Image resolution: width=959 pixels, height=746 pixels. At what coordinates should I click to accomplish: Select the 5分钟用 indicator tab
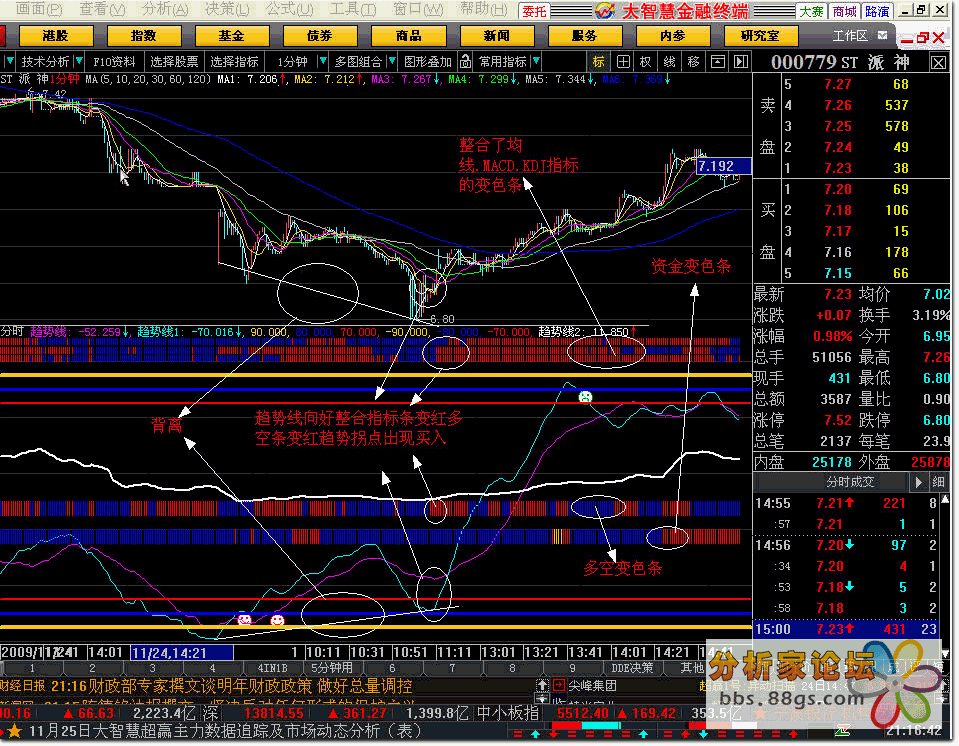tap(331, 668)
